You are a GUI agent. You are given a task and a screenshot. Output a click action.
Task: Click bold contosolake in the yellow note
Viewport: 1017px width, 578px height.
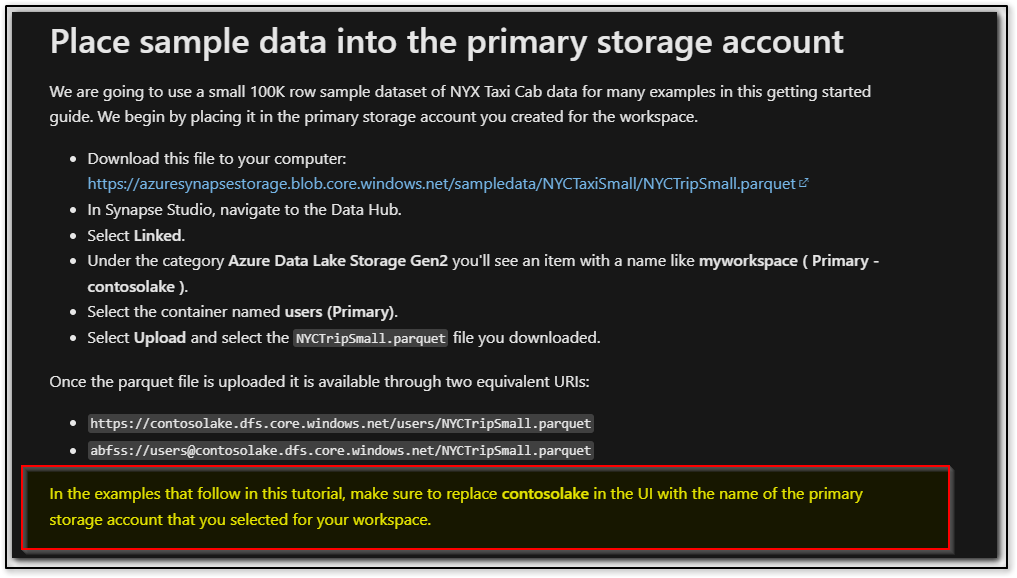click(545, 494)
